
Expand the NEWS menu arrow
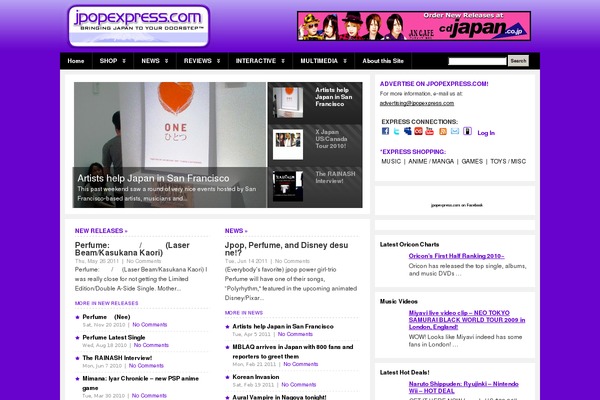[166, 61]
